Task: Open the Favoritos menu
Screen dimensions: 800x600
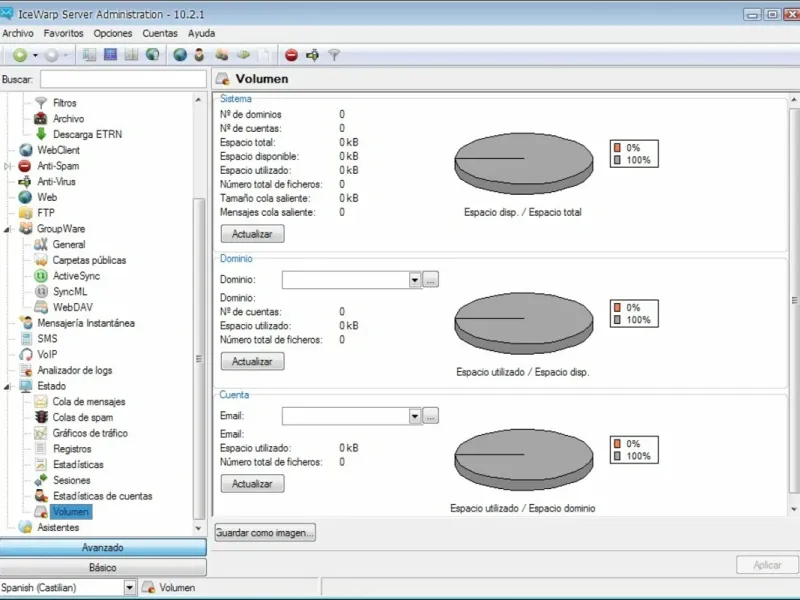Action: tap(63, 34)
